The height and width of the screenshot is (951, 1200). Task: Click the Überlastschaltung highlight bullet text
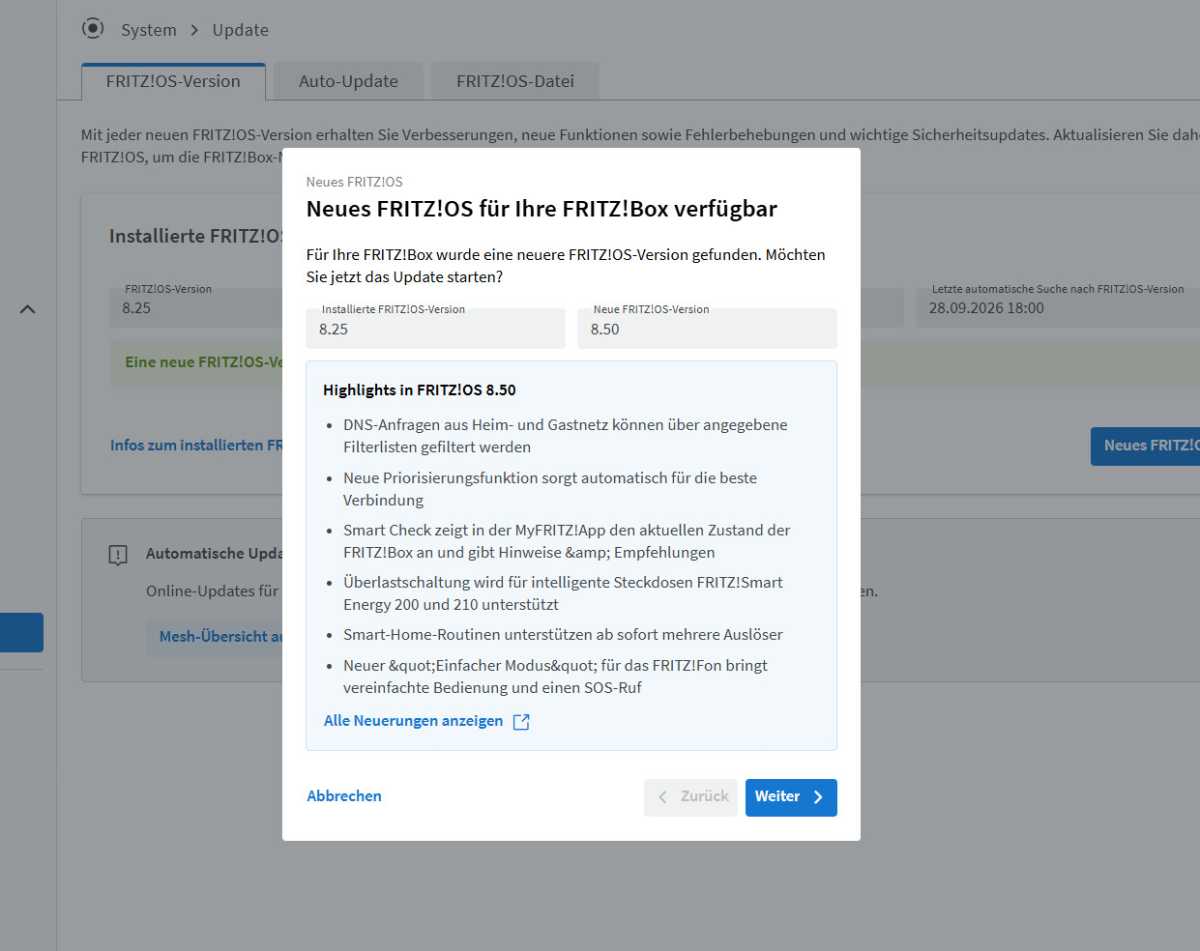click(563, 593)
